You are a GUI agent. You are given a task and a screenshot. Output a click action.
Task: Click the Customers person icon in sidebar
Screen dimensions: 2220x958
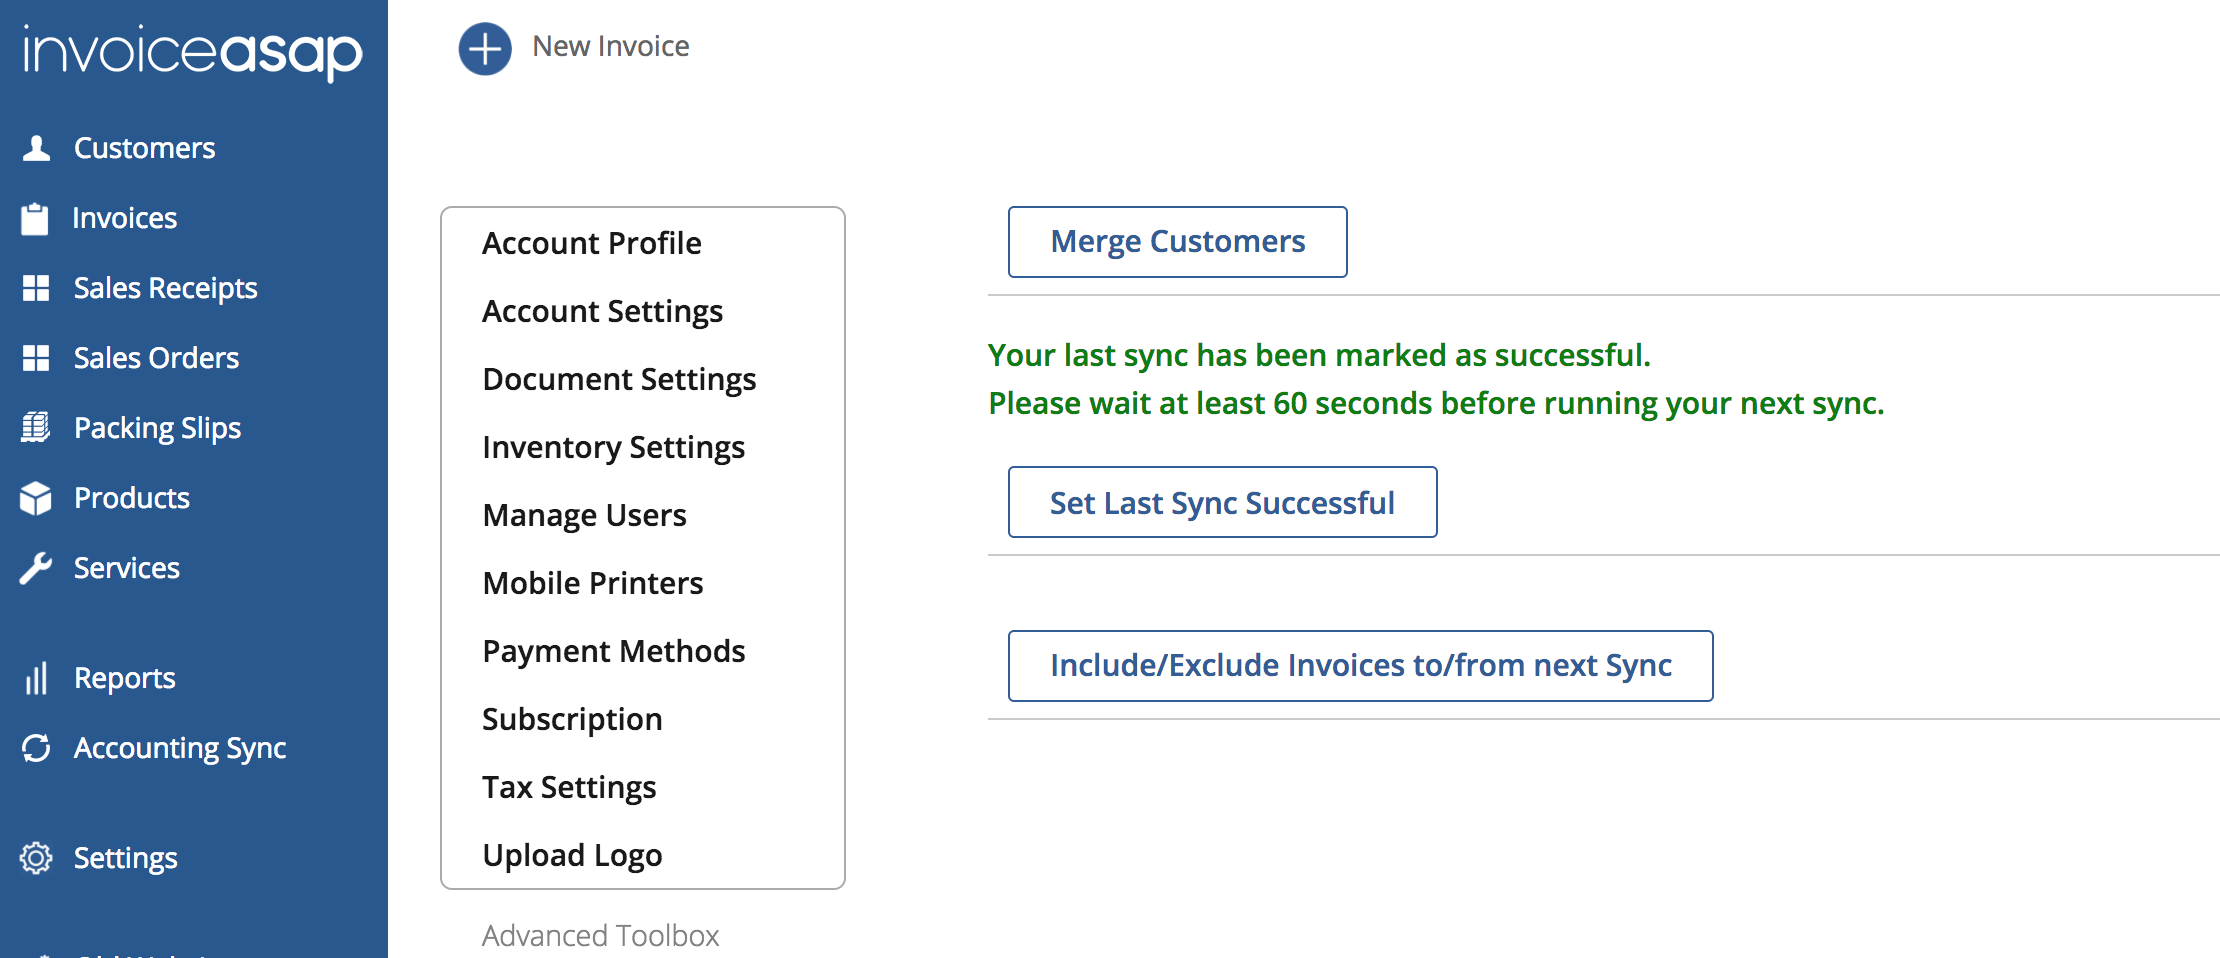[37, 148]
